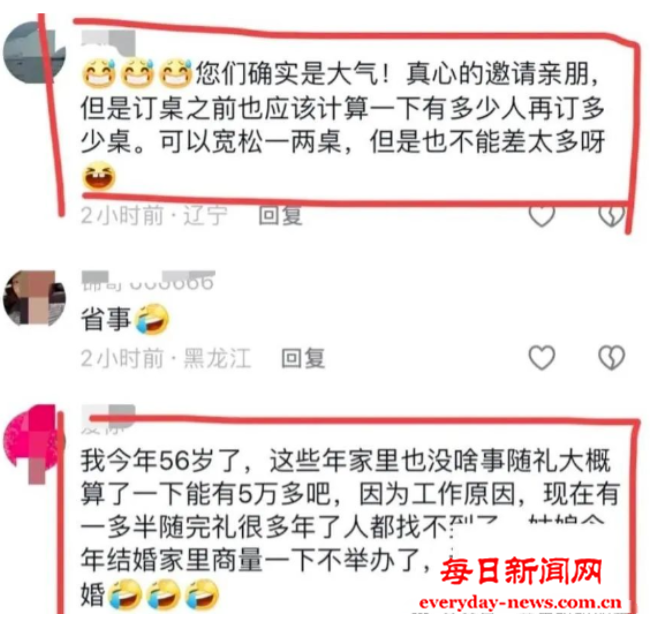Reply to the Heilongjiang comment via 回复
The width and height of the screenshot is (655, 626).
(303, 358)
